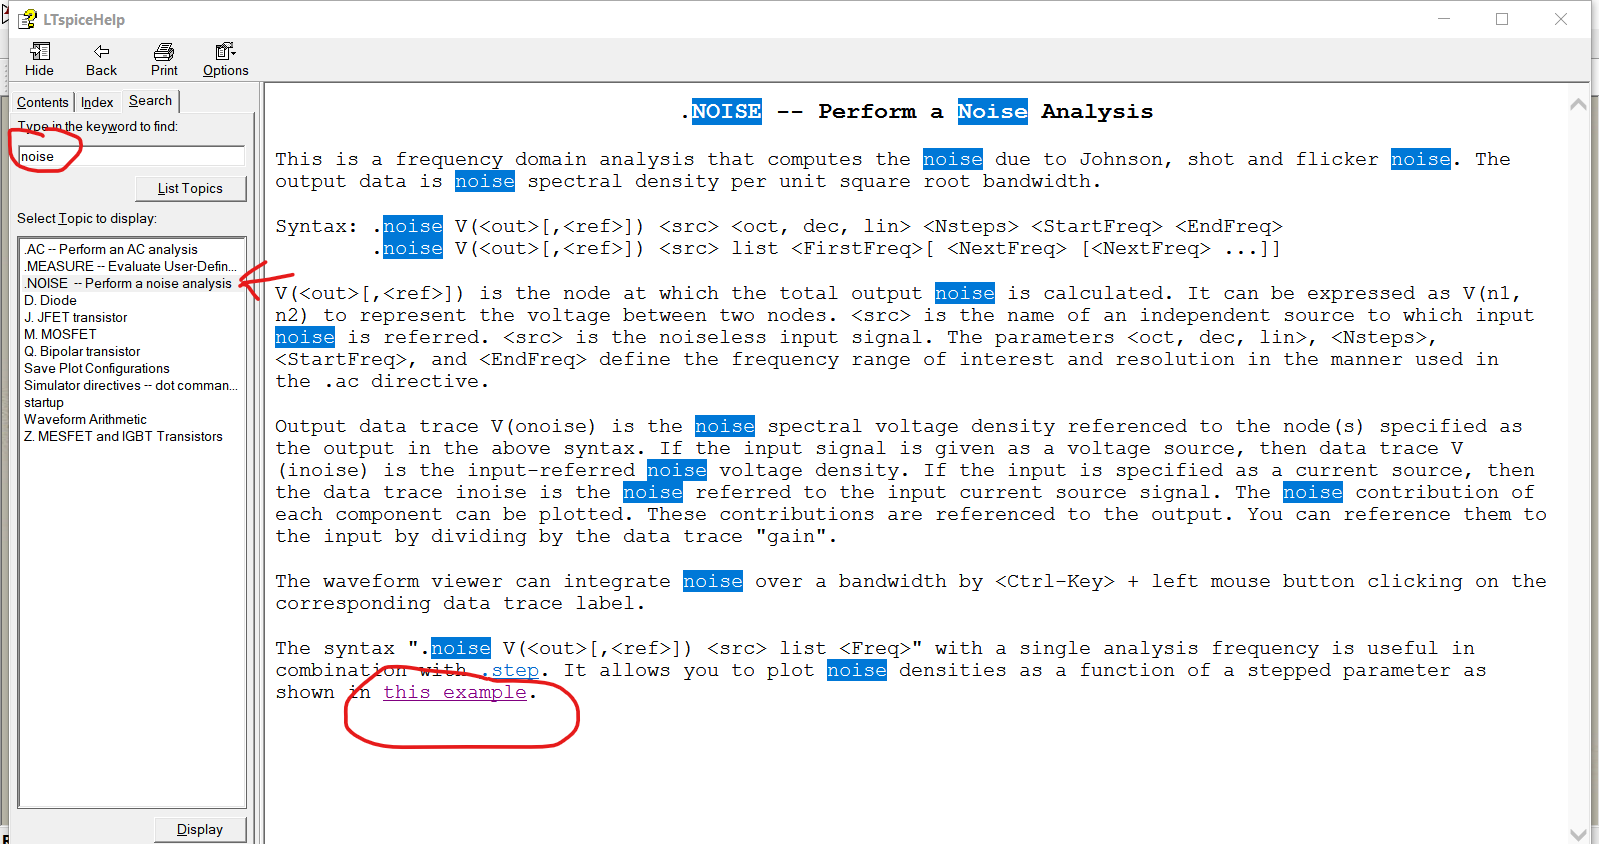The image size is (1599, 844).
Task: Select topic .AC -- Perform an AC analysis
Action: coord(111,249)
